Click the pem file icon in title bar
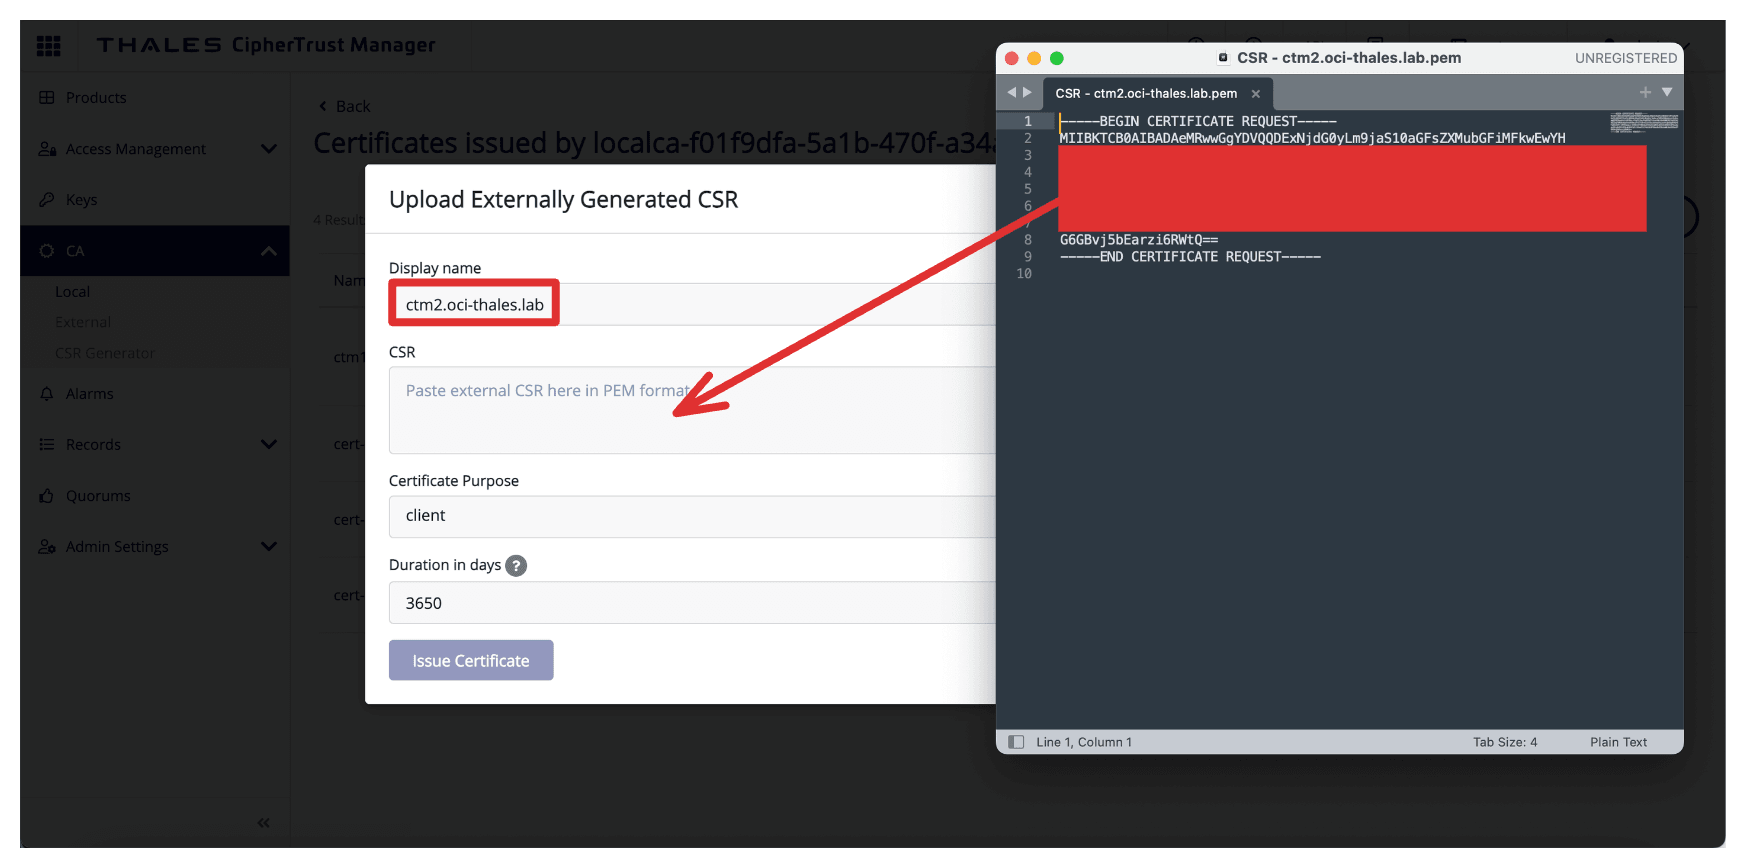The width and height of the screenshot is (1745, 868). coord(1223,58)
